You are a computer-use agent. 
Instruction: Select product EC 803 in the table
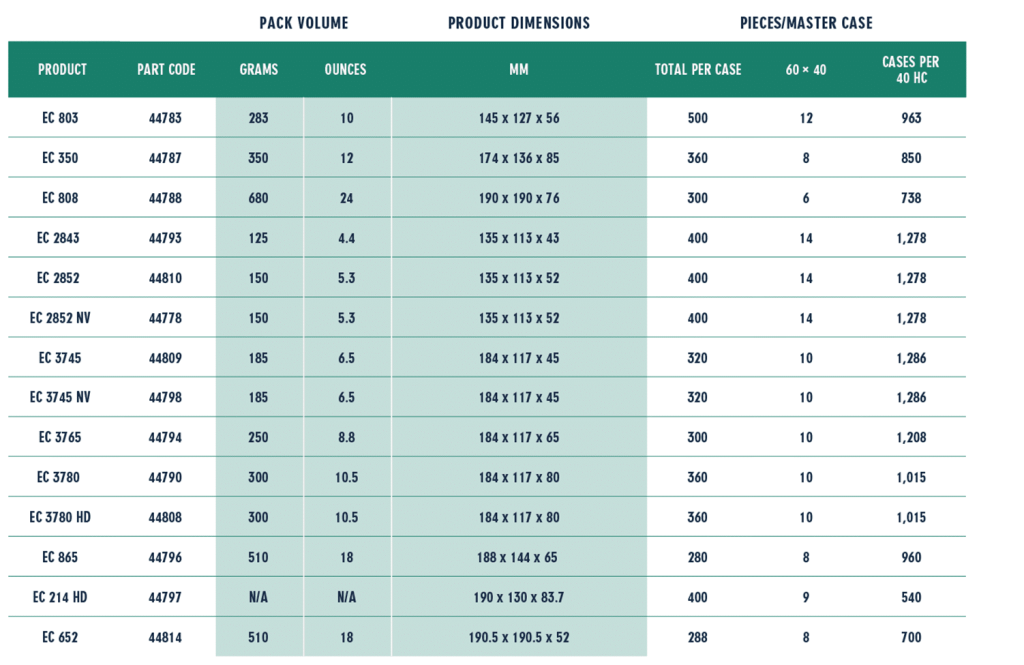pos(60,118)
